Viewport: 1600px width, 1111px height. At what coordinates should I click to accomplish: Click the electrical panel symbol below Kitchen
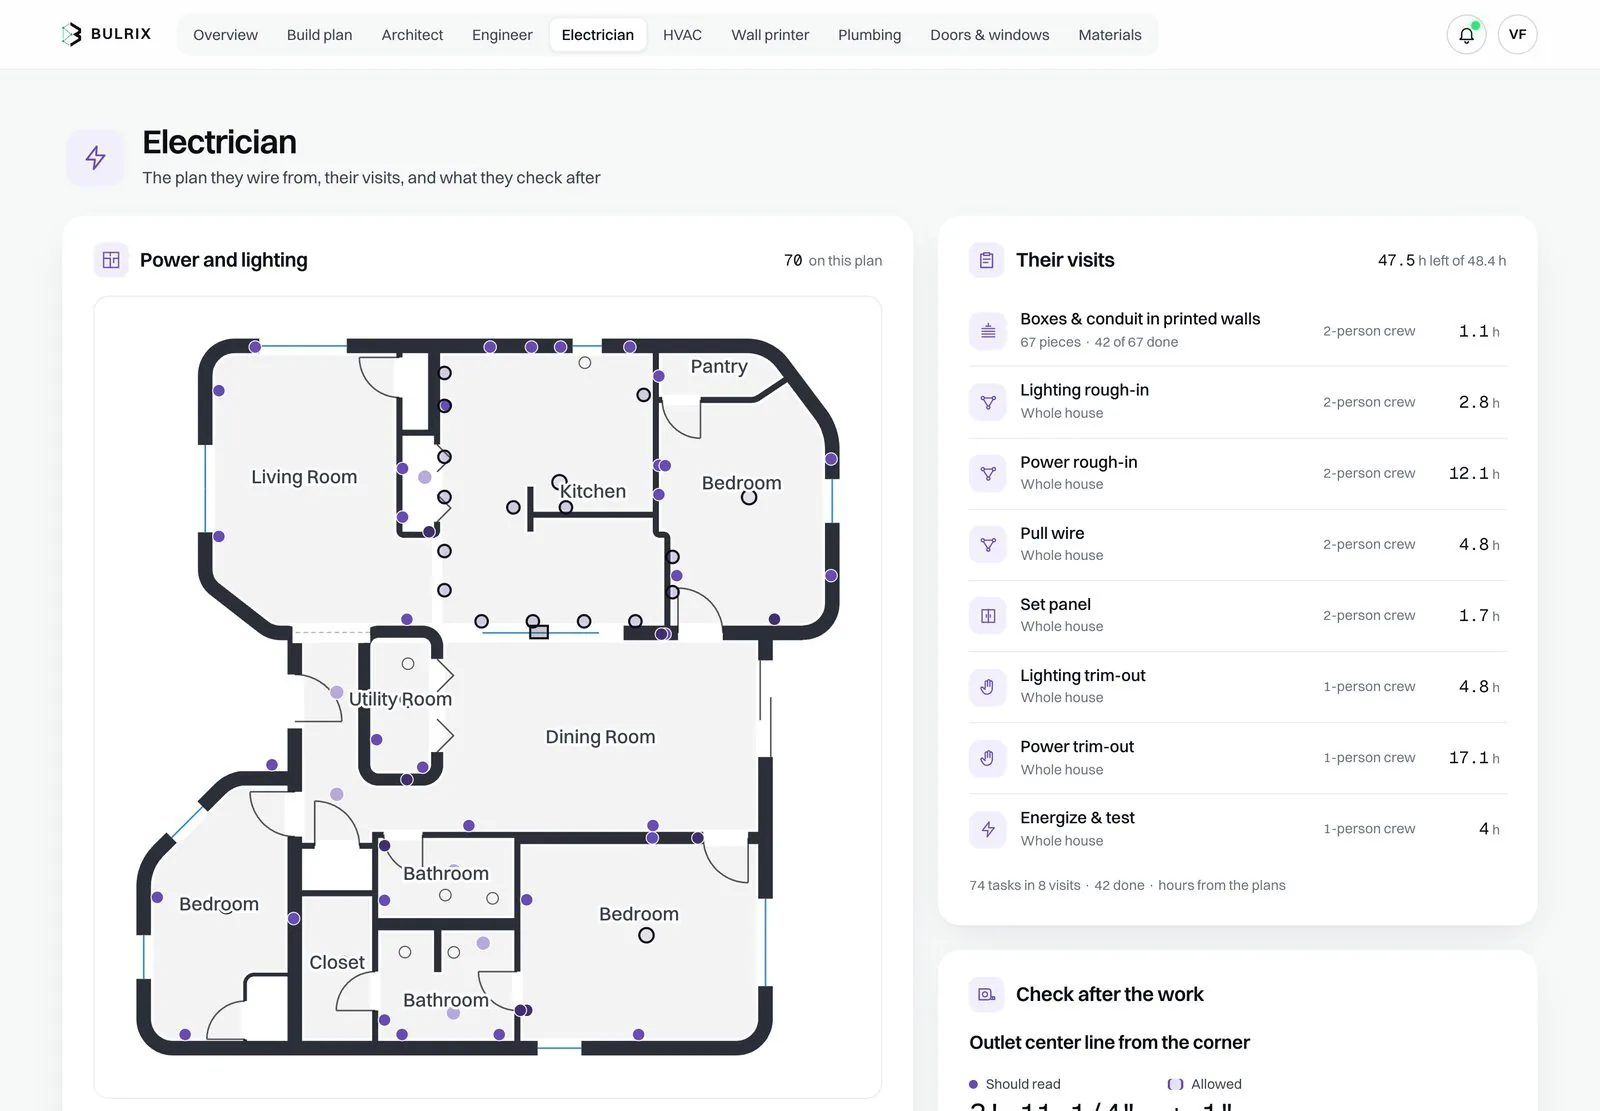(539, 632)
